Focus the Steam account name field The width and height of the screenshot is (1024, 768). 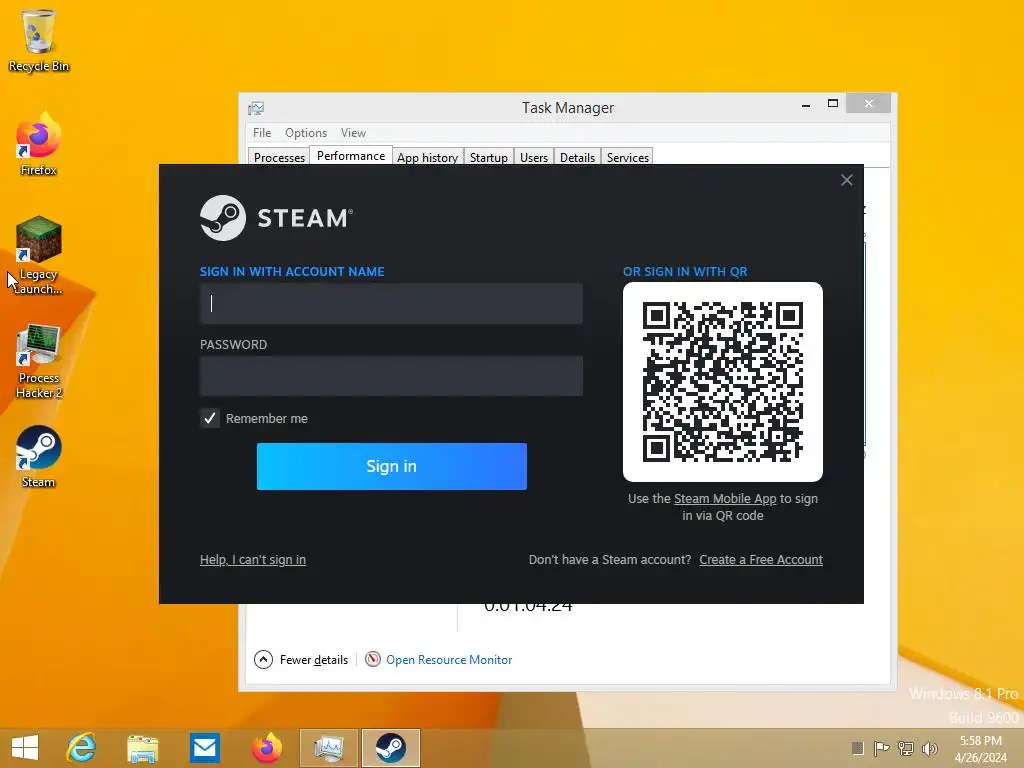[x=391, y=303]
